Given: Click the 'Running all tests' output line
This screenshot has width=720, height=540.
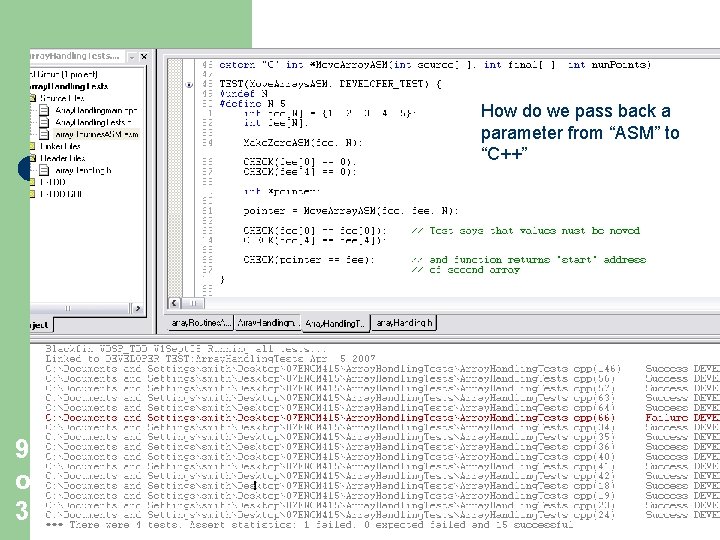Looking at the screenshot, I should point(186,349).
